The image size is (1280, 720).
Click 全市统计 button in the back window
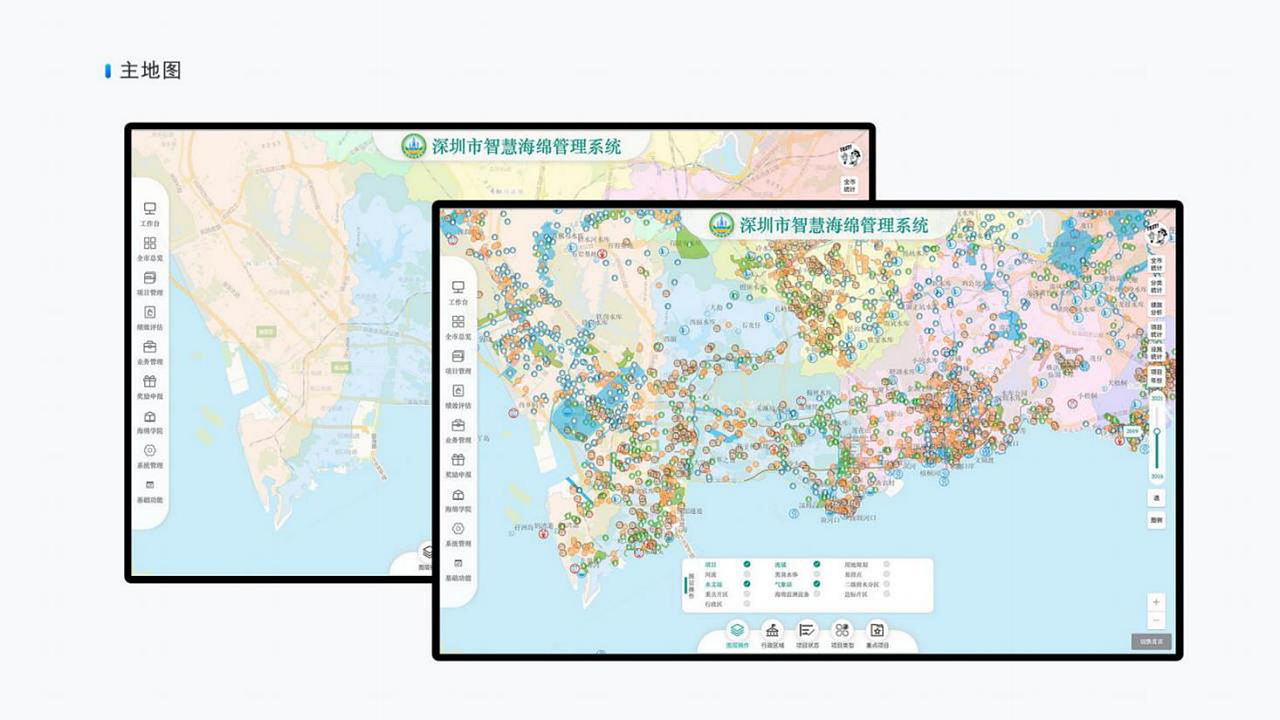[x=850, y=185]
